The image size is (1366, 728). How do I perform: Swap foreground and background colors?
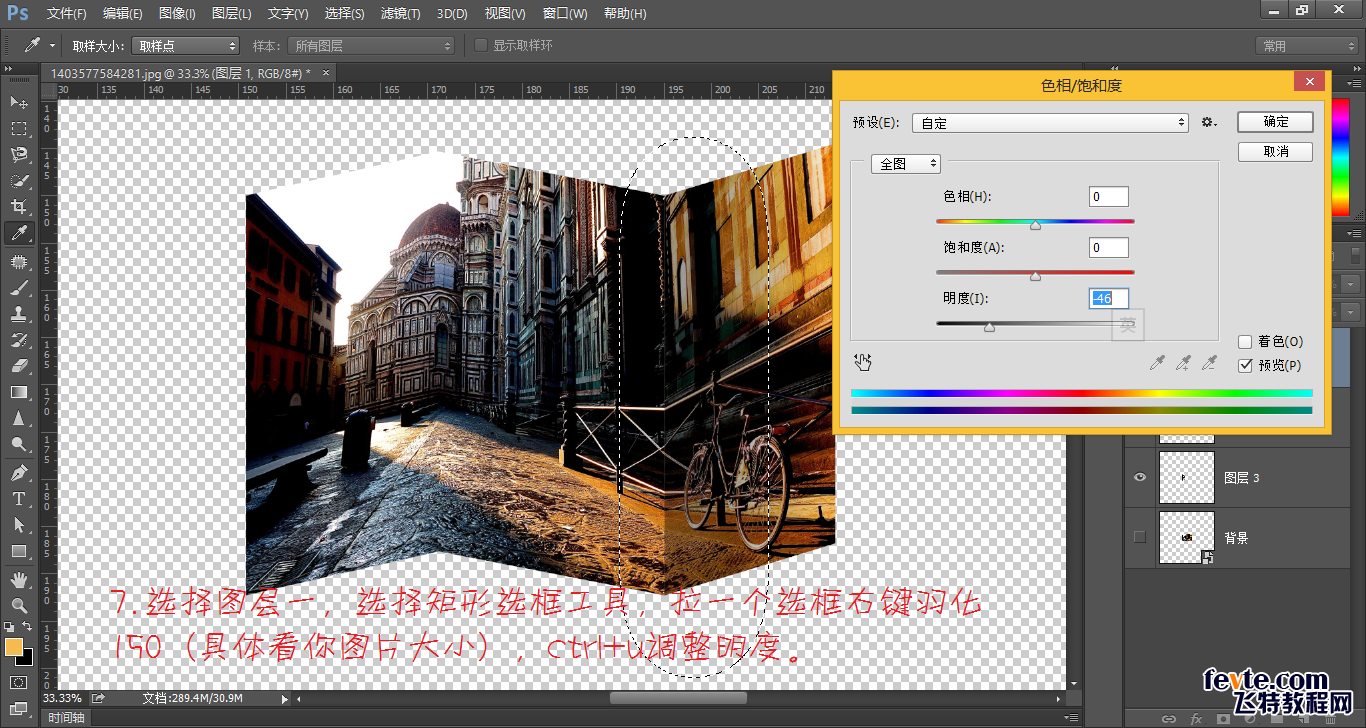[29, 627]
